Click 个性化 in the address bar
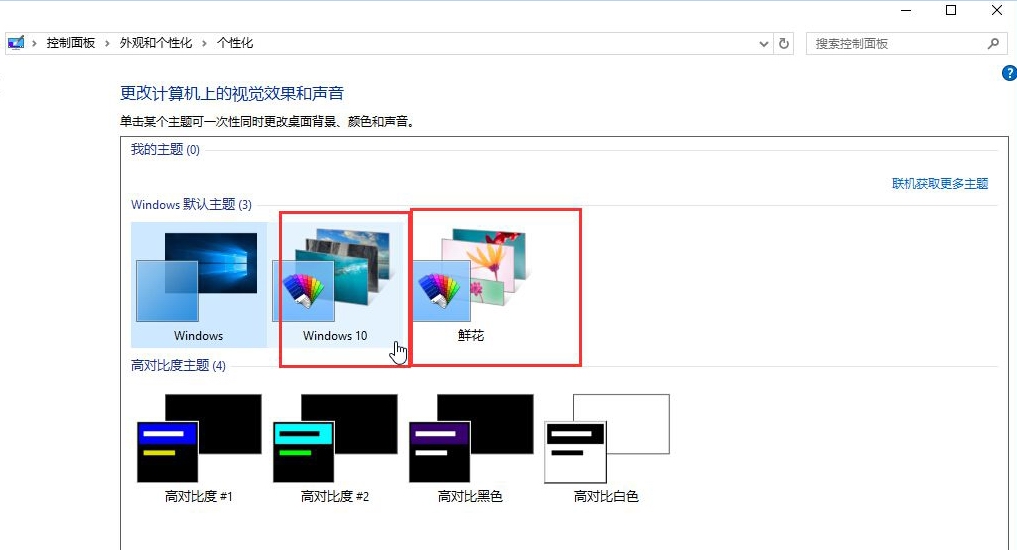 pyautogui.click(x=235, y=43)
